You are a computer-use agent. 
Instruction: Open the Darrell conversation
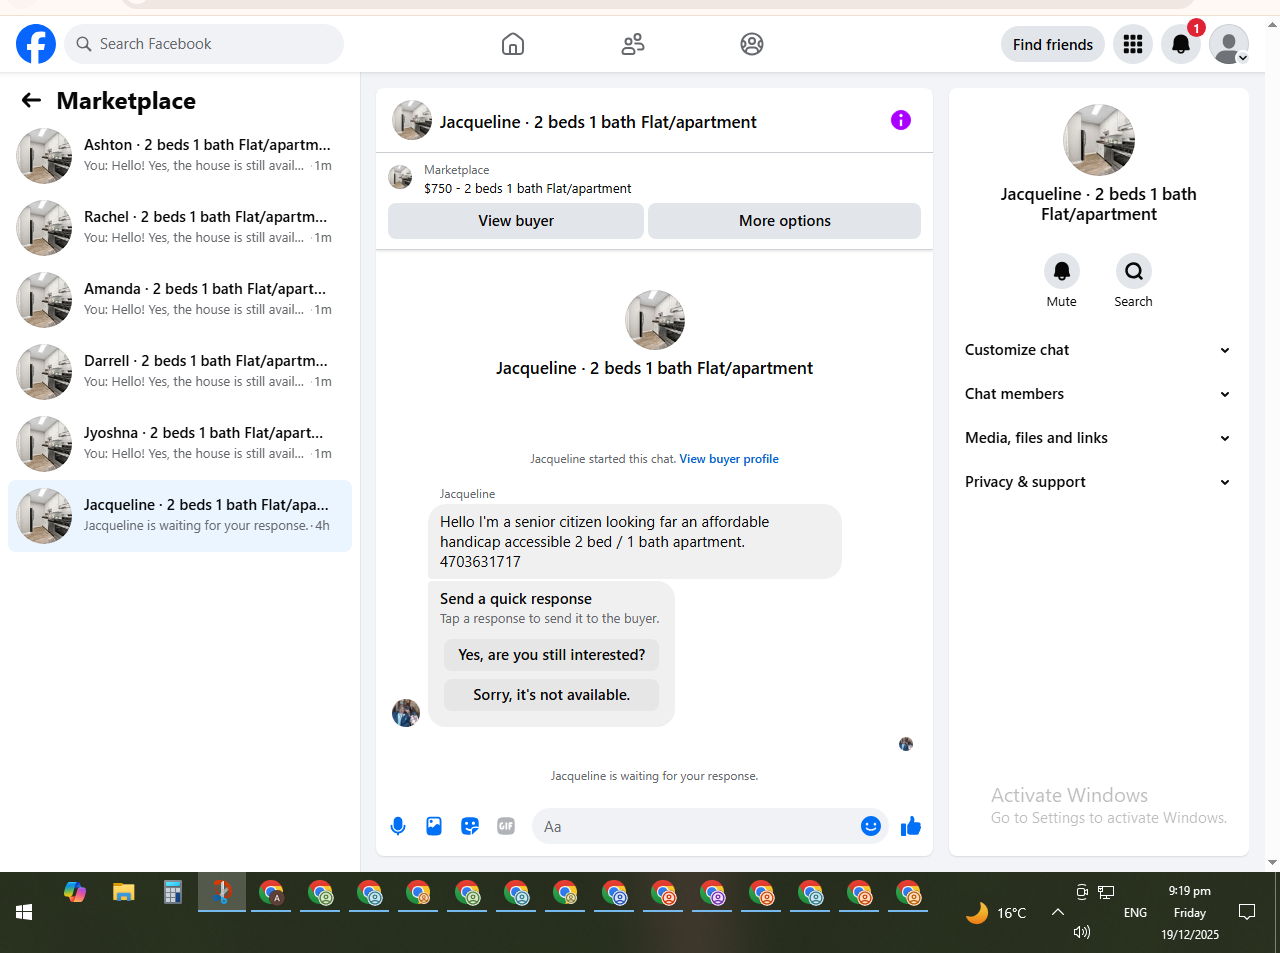click(x=180, y=372)
